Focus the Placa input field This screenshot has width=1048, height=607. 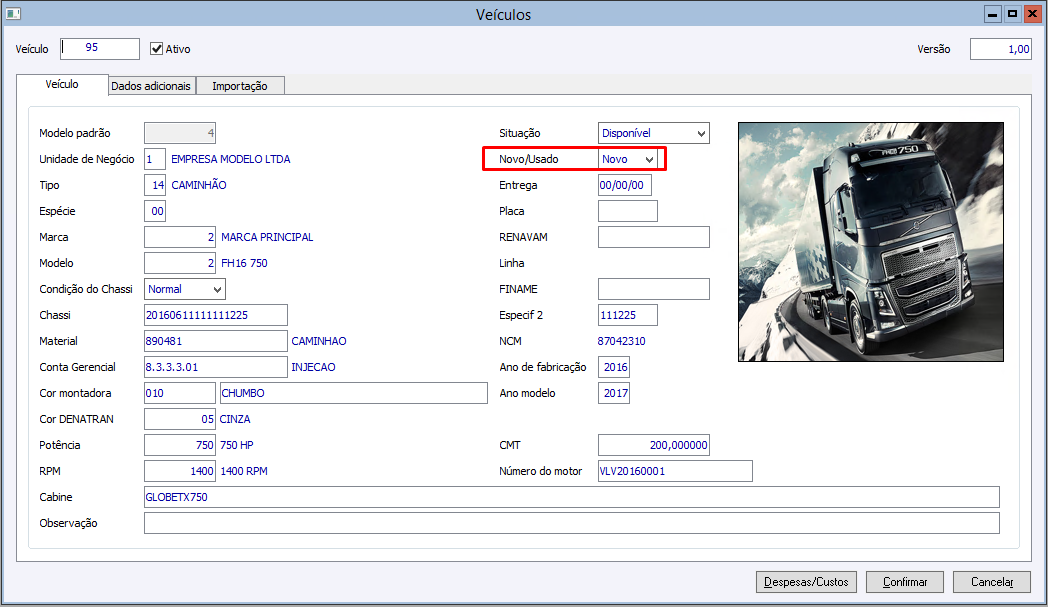tap(628, 211)
